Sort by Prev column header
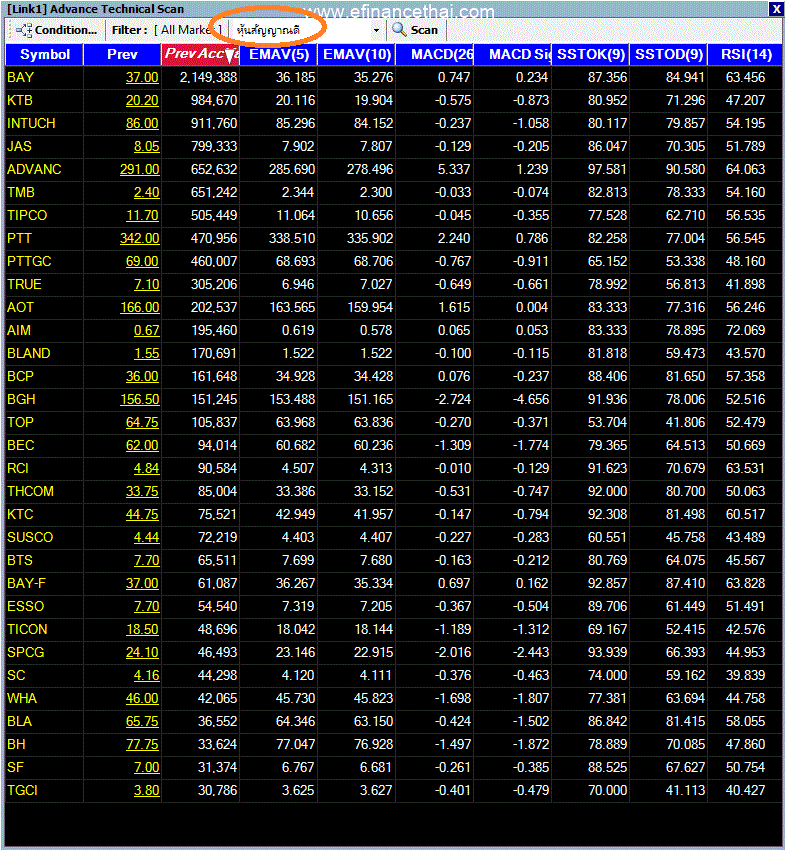This screenshot has width=785, height=851. tap(123, 54)
